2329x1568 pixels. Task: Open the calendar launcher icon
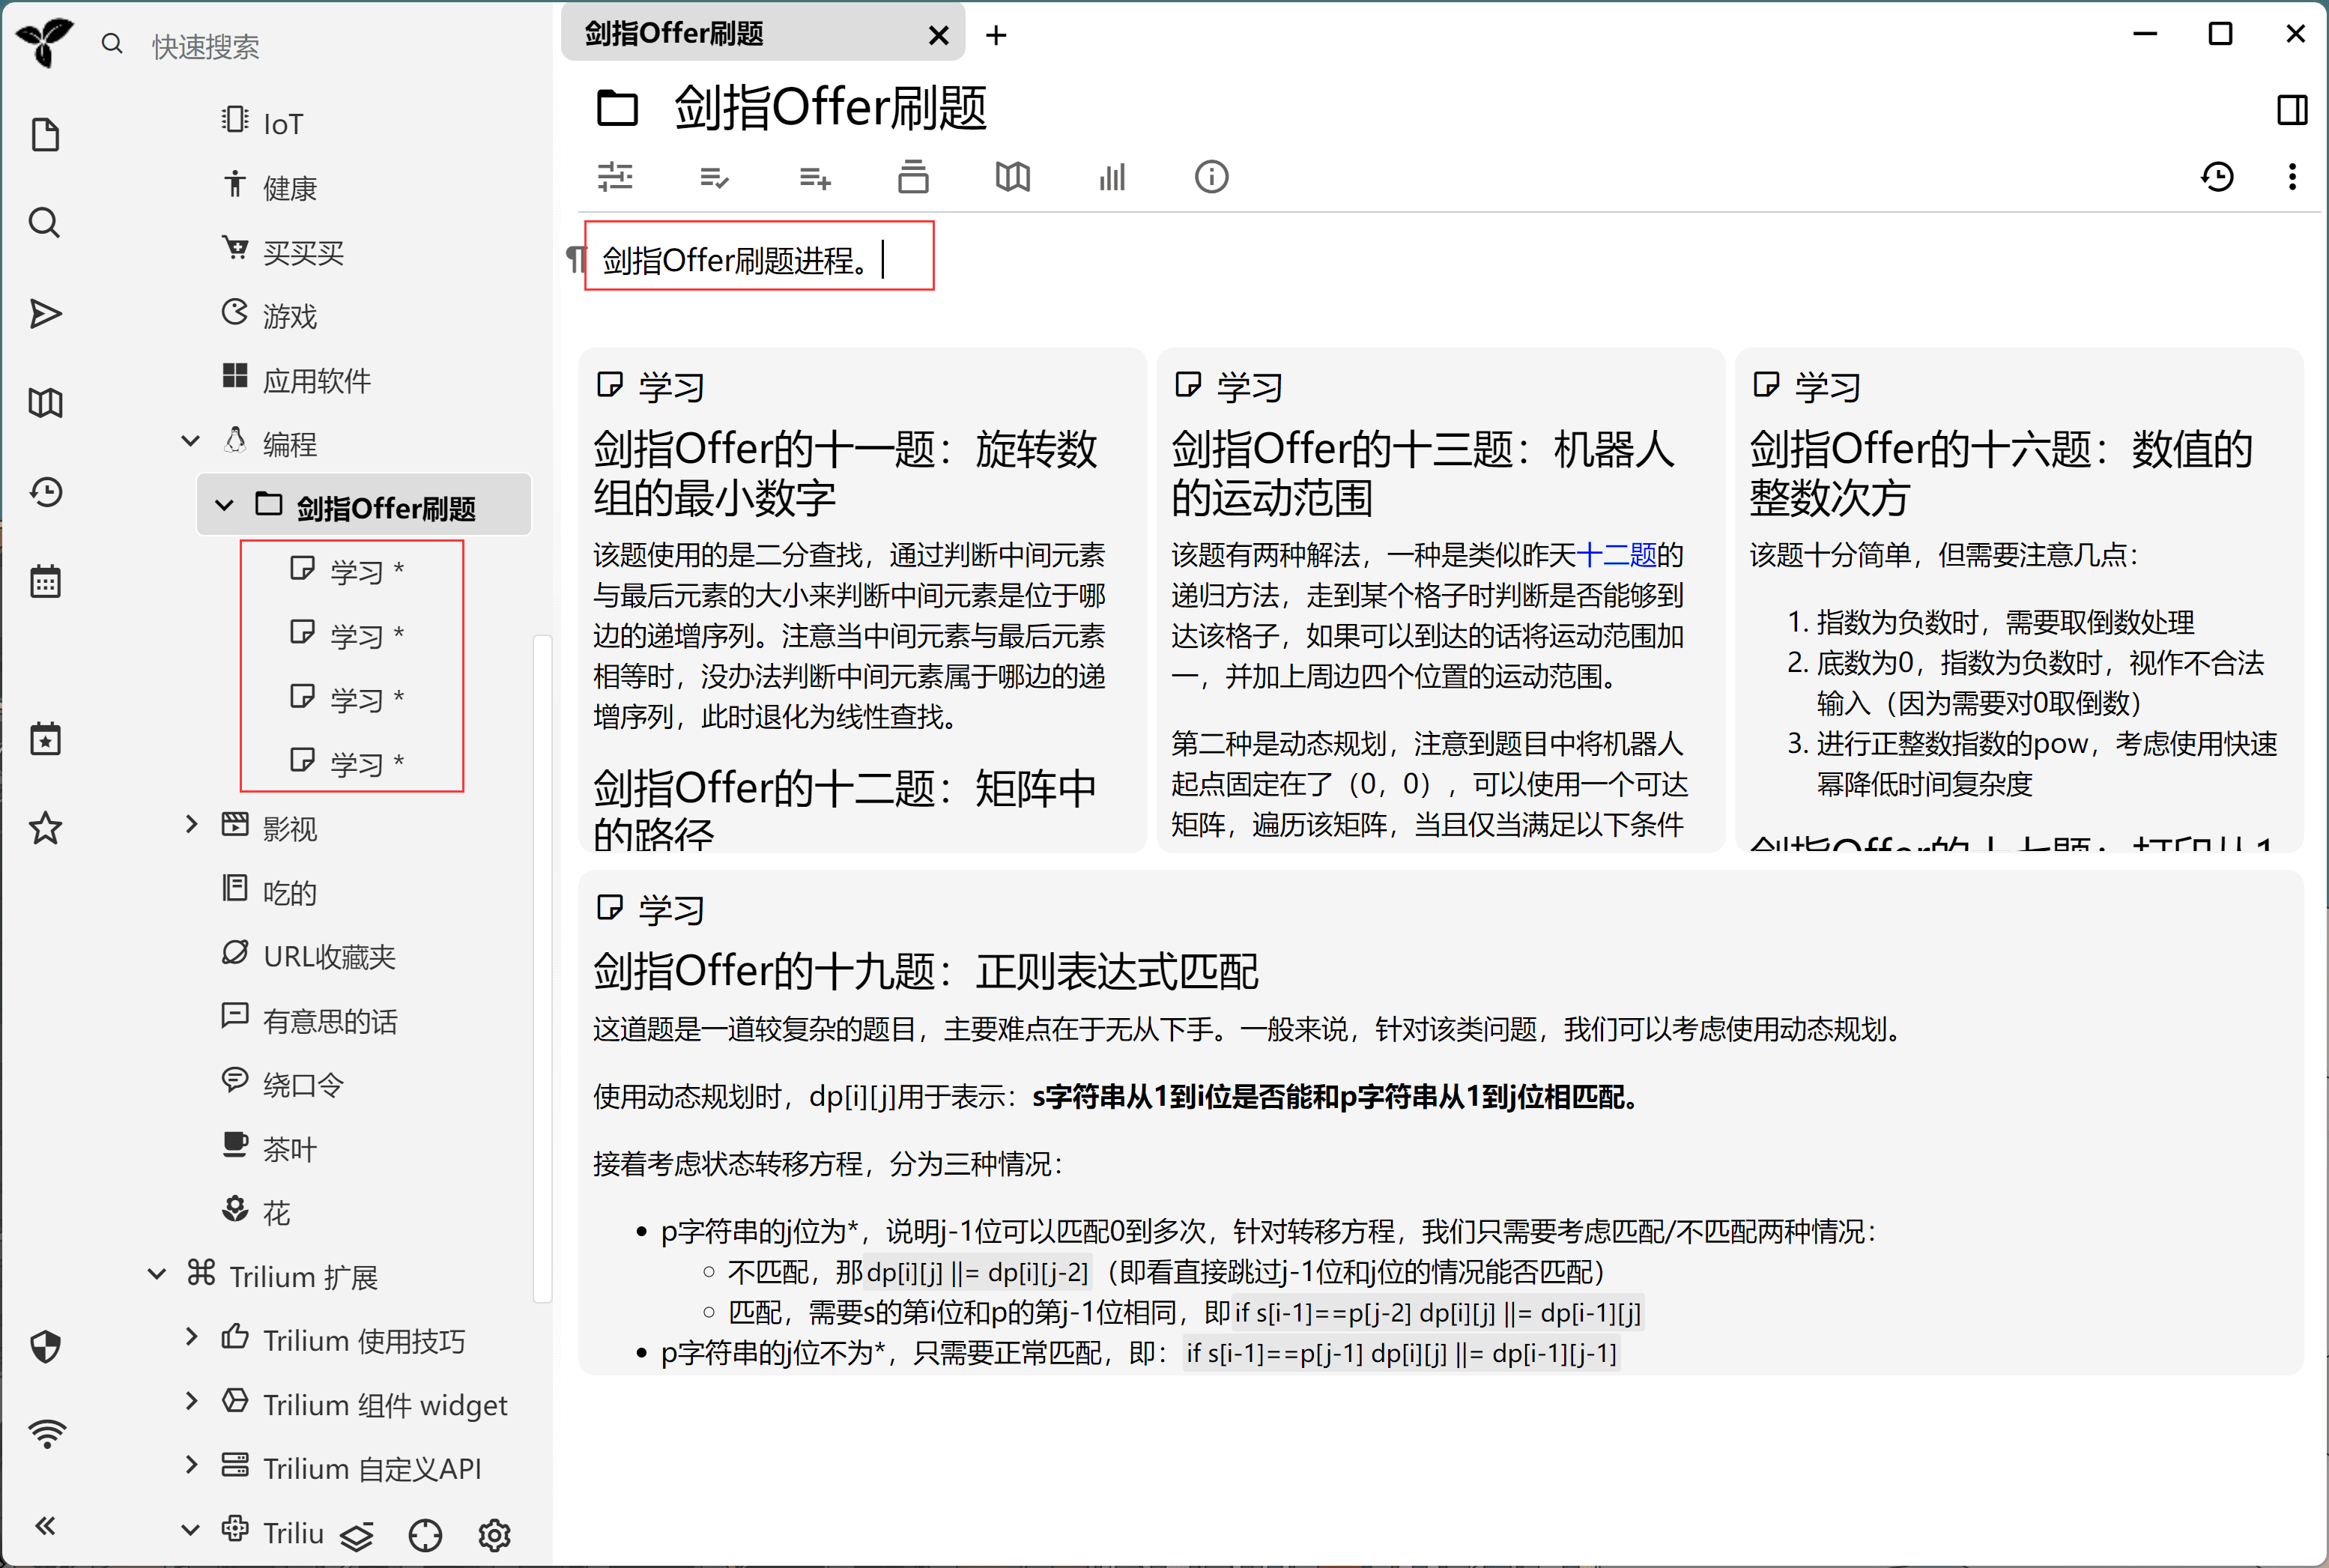tap(45, 581)
